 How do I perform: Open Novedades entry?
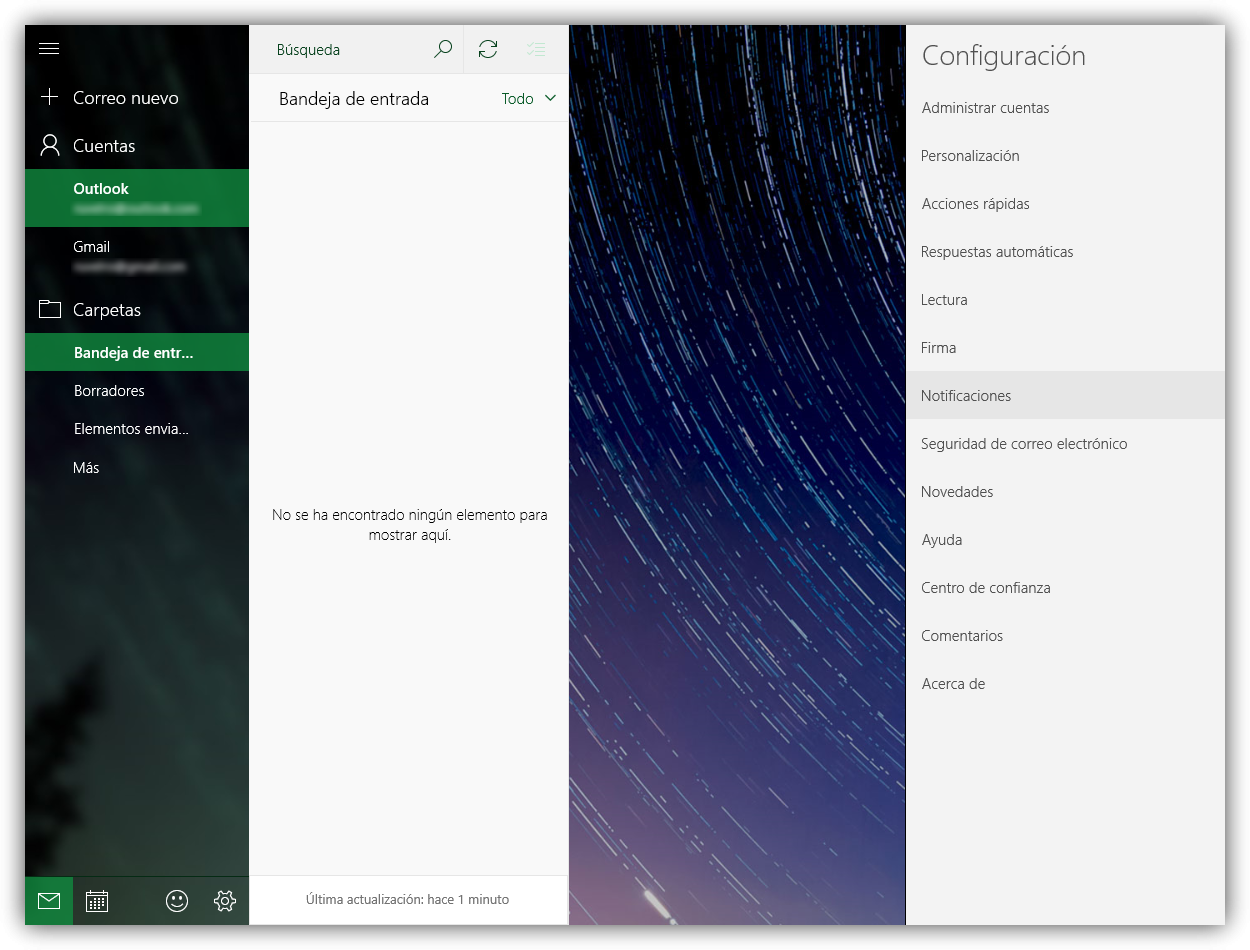tap(1065, 492)
